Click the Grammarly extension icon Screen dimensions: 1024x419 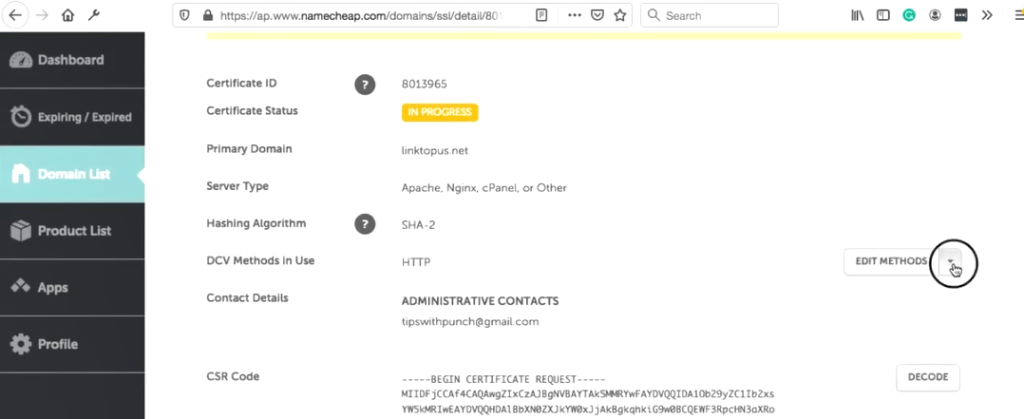pyautogui.click(x=909, y=15)
